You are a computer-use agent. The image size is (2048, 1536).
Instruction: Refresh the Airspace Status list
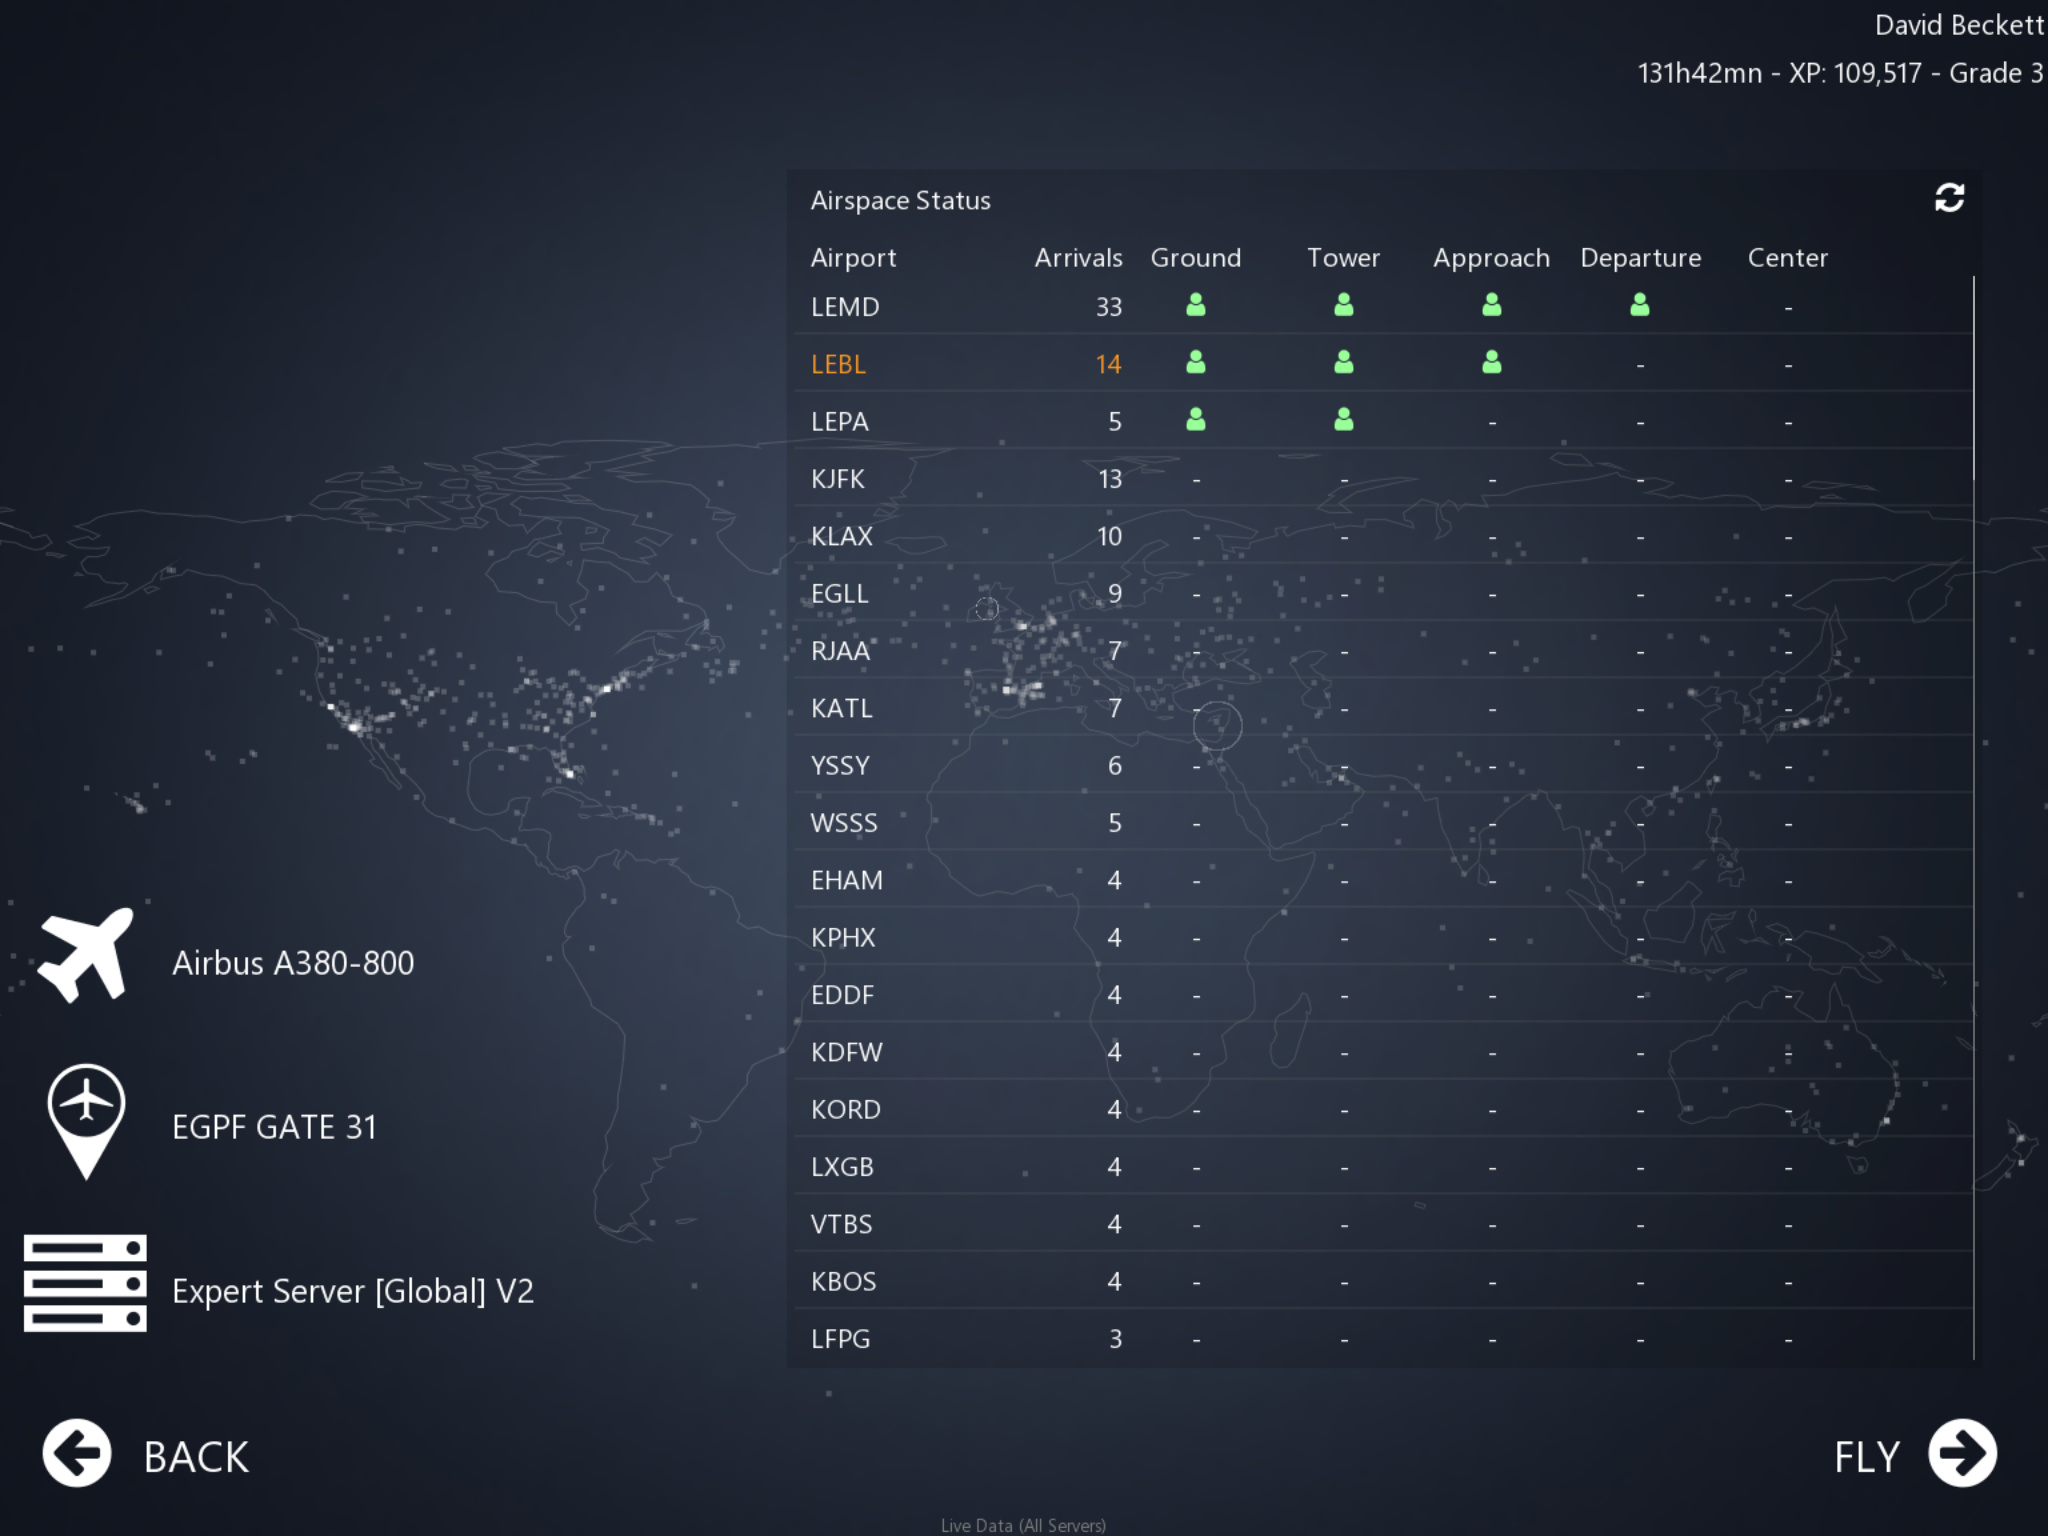tap(1948, 198)
